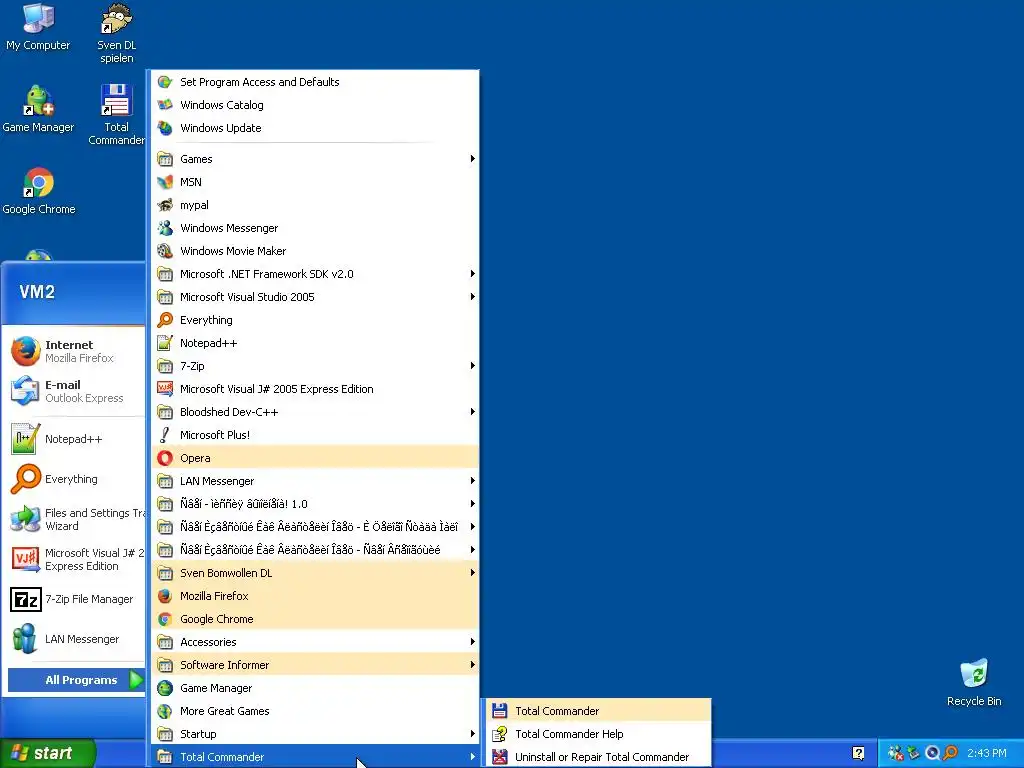
Task: Open Game Manager desktop shortcut
Action: pos(38,108)
